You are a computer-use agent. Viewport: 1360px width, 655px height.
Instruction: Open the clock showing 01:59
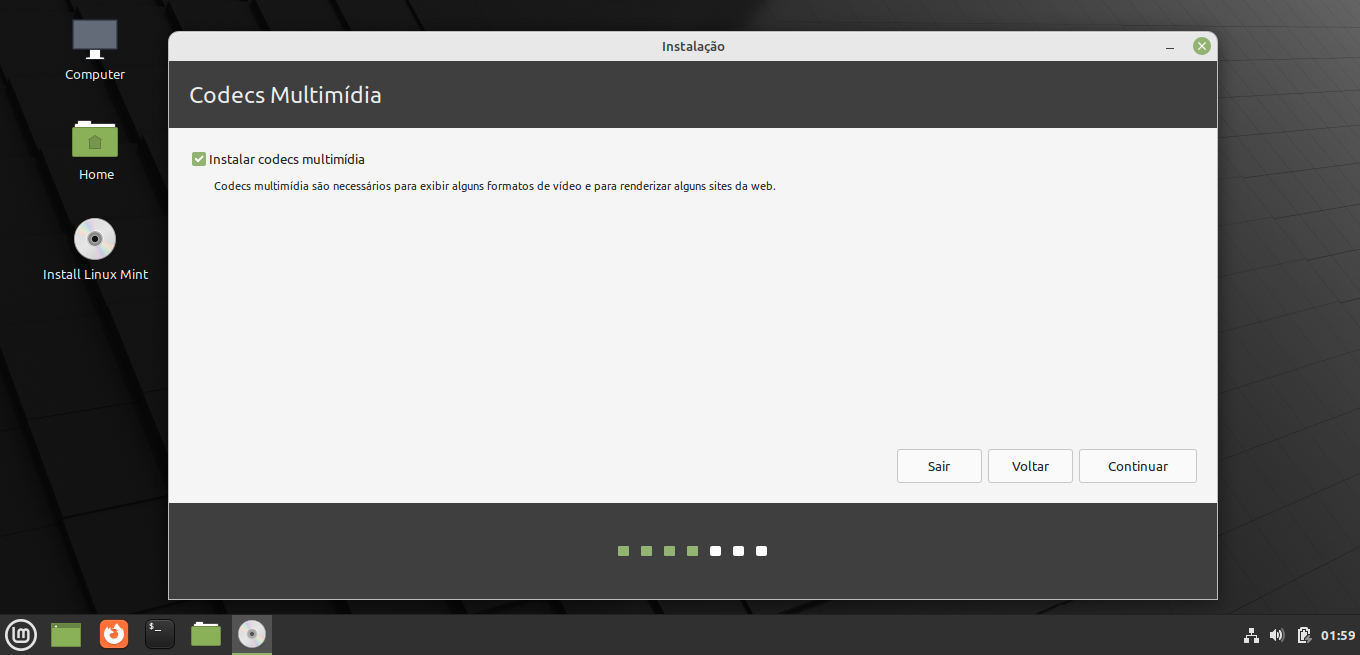1338,635
